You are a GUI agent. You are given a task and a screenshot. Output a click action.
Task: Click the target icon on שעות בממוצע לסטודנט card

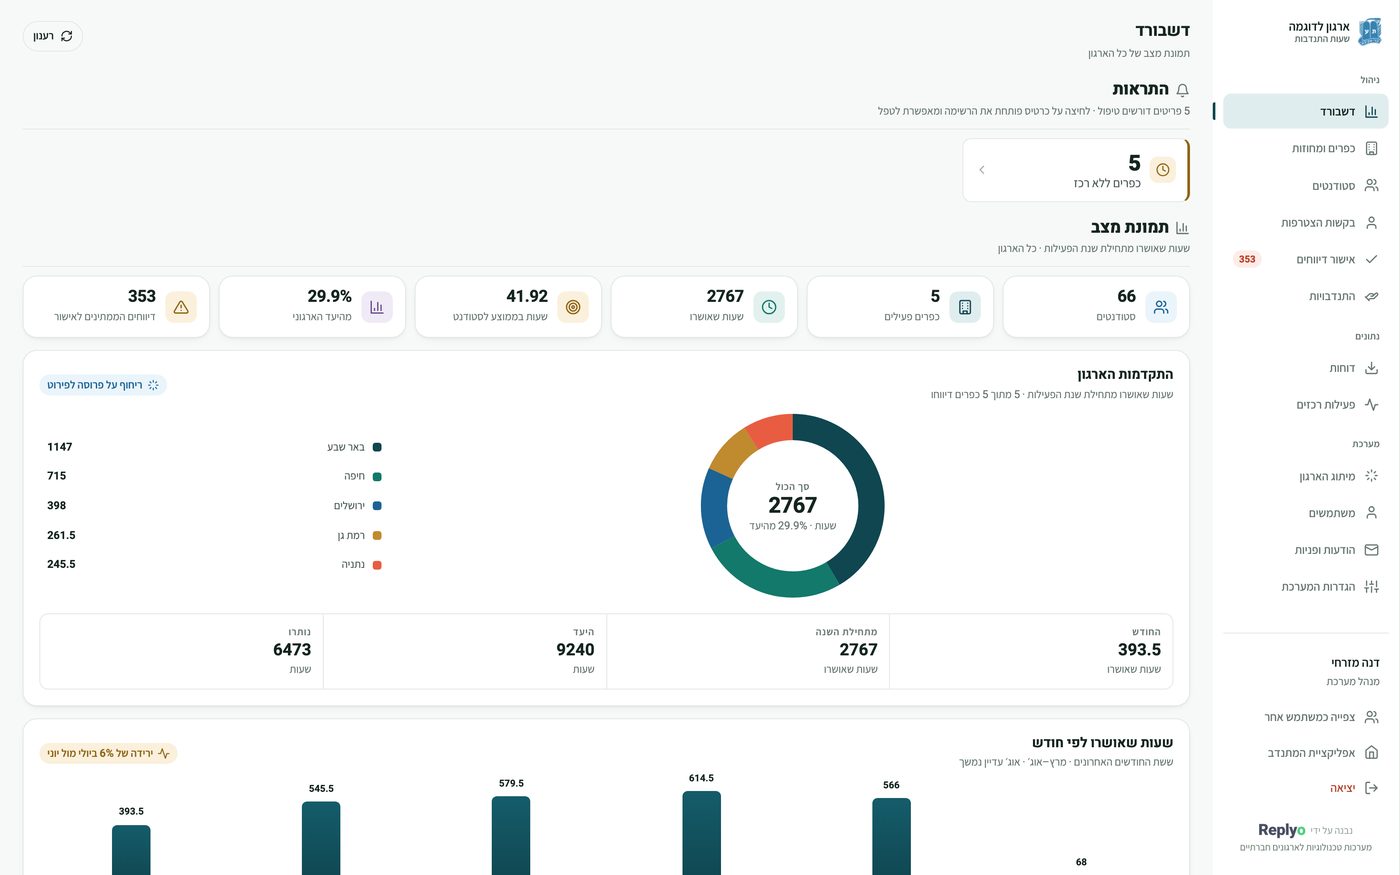point(573,307)
